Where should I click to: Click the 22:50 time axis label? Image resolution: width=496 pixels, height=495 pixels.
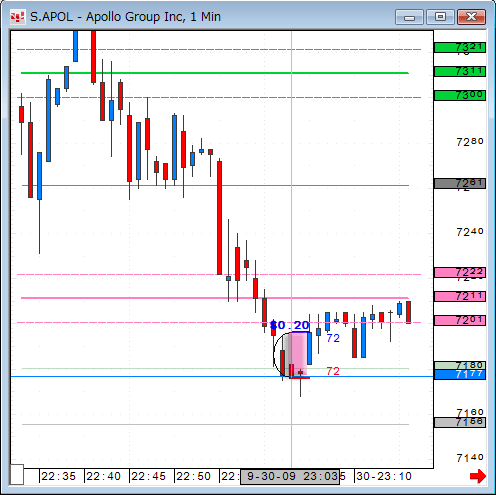tap(193, 476)
